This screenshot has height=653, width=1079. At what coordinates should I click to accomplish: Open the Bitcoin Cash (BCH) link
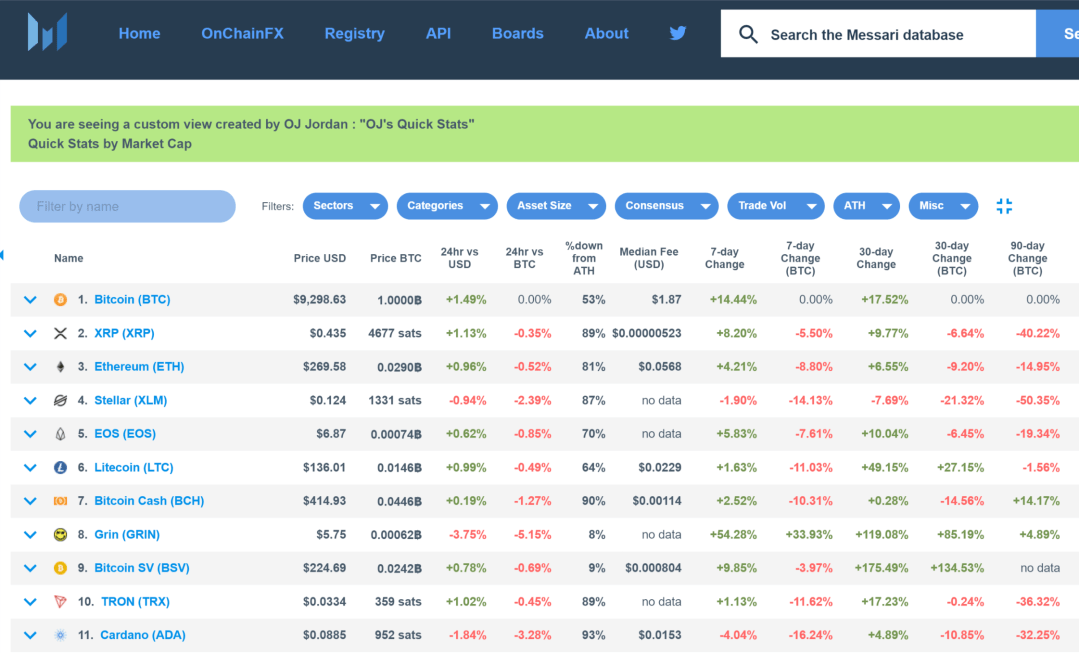[148, 501]
